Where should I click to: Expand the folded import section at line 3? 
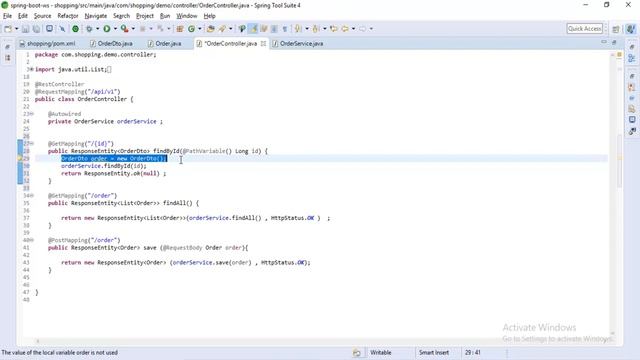32,69
